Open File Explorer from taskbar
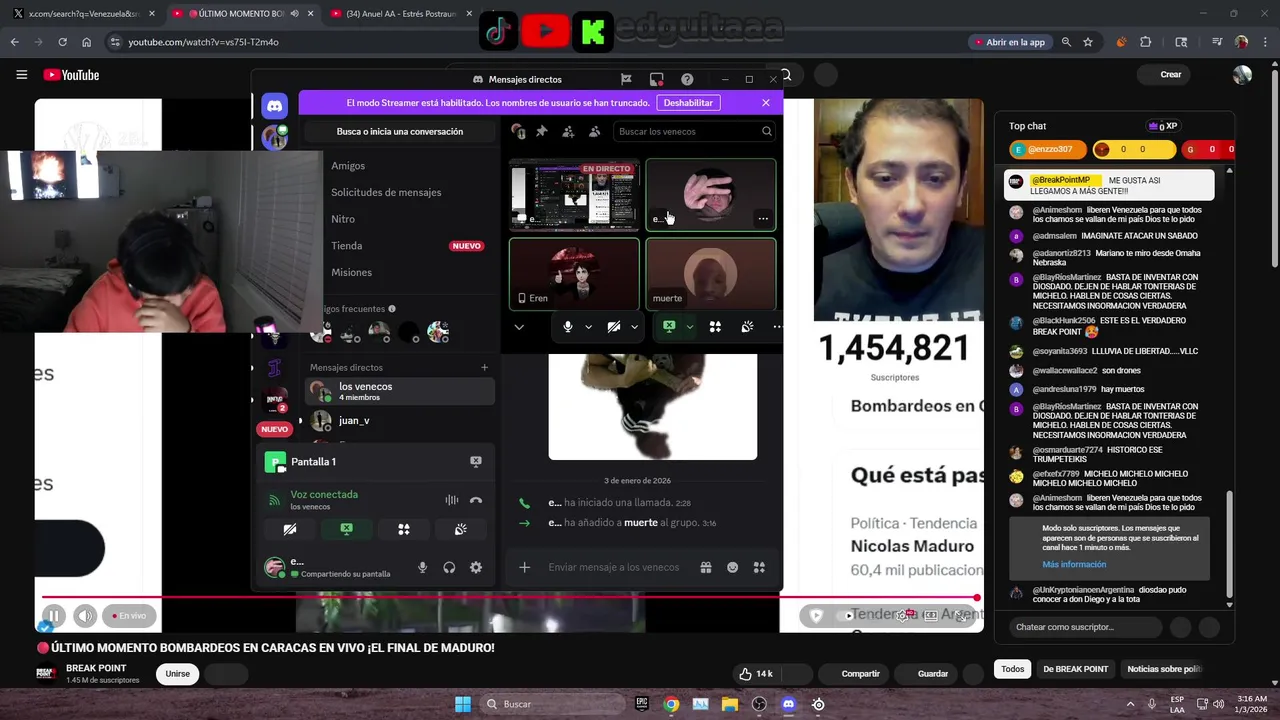 click(730, 704)
